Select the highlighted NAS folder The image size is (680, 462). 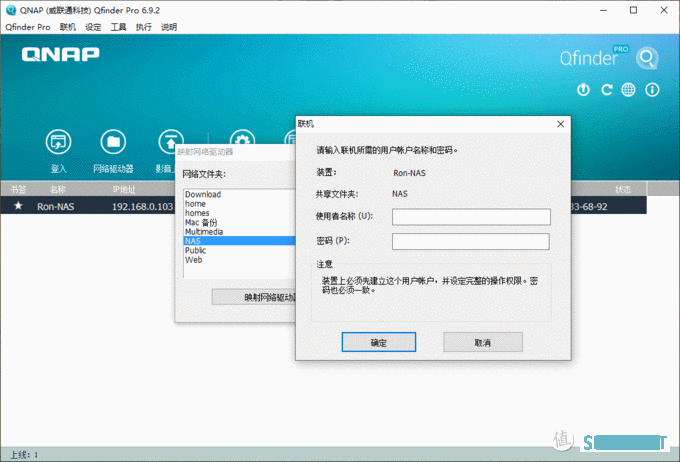[x=239, y=241]
